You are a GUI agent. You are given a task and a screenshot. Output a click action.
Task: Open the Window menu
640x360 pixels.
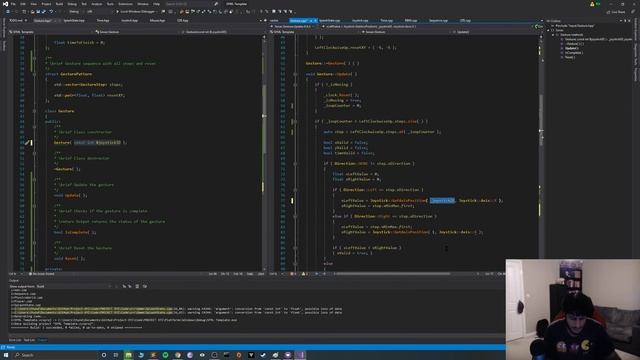click(x=143, y=4)
